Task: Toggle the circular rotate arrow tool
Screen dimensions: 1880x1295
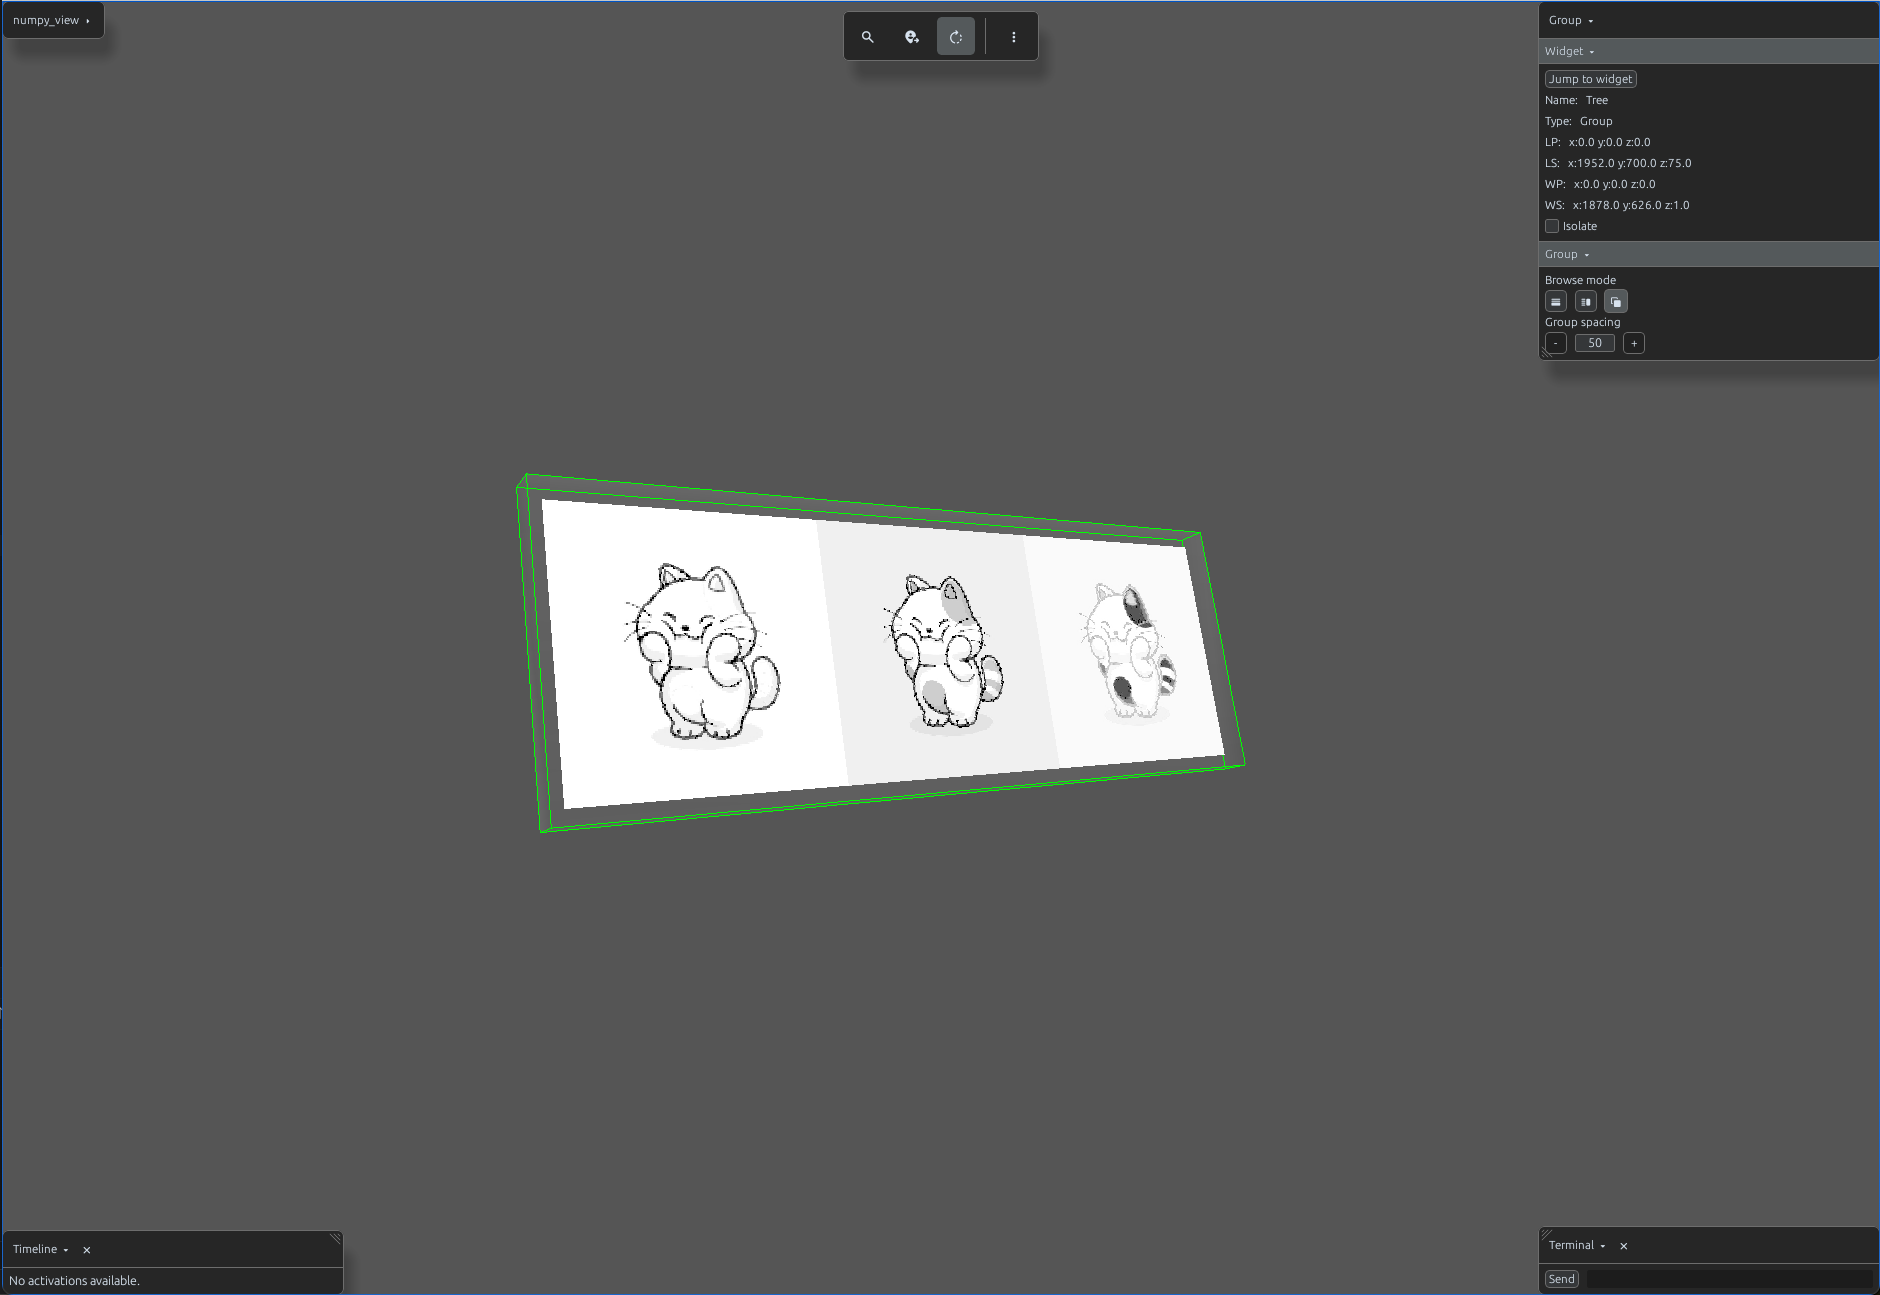Action: point(956,37)
